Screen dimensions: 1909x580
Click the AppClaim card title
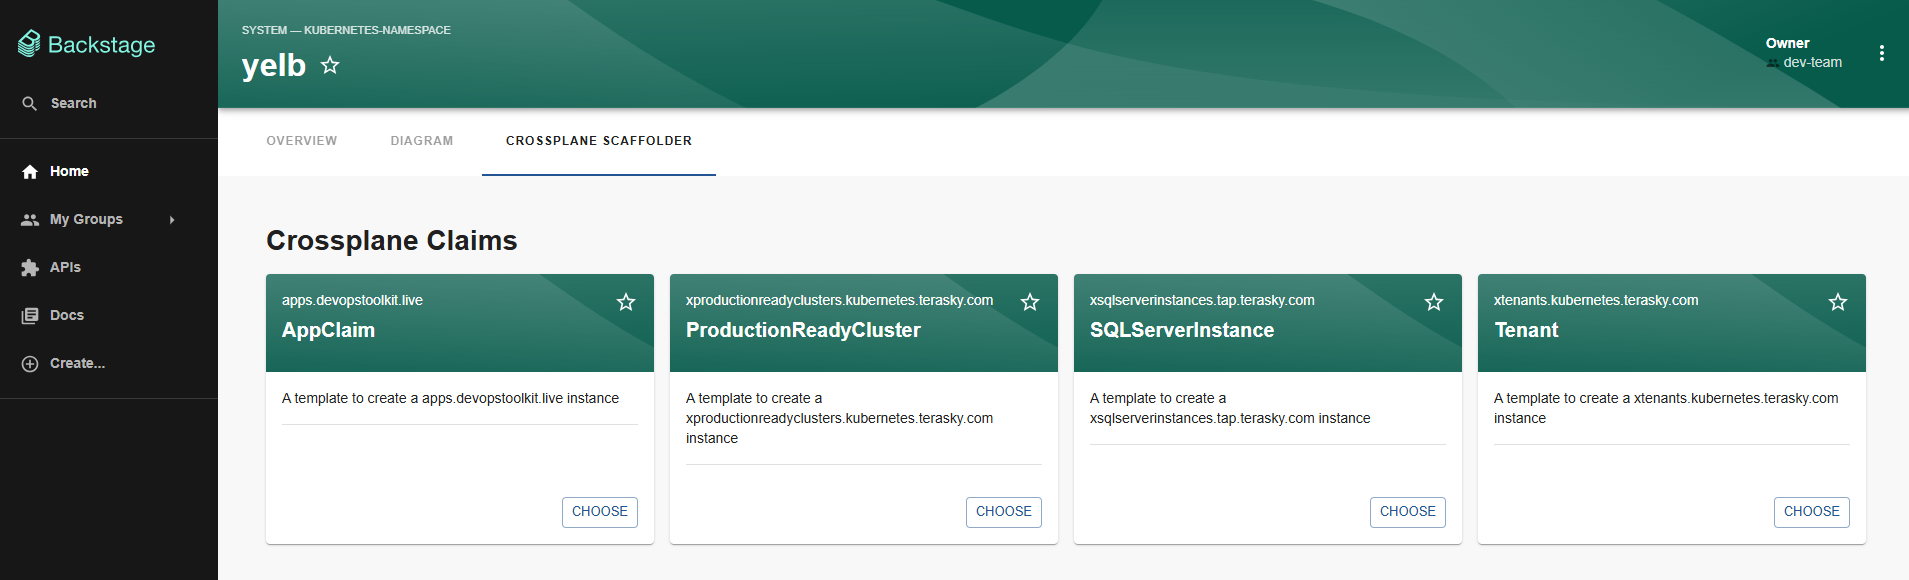[328, 330]
